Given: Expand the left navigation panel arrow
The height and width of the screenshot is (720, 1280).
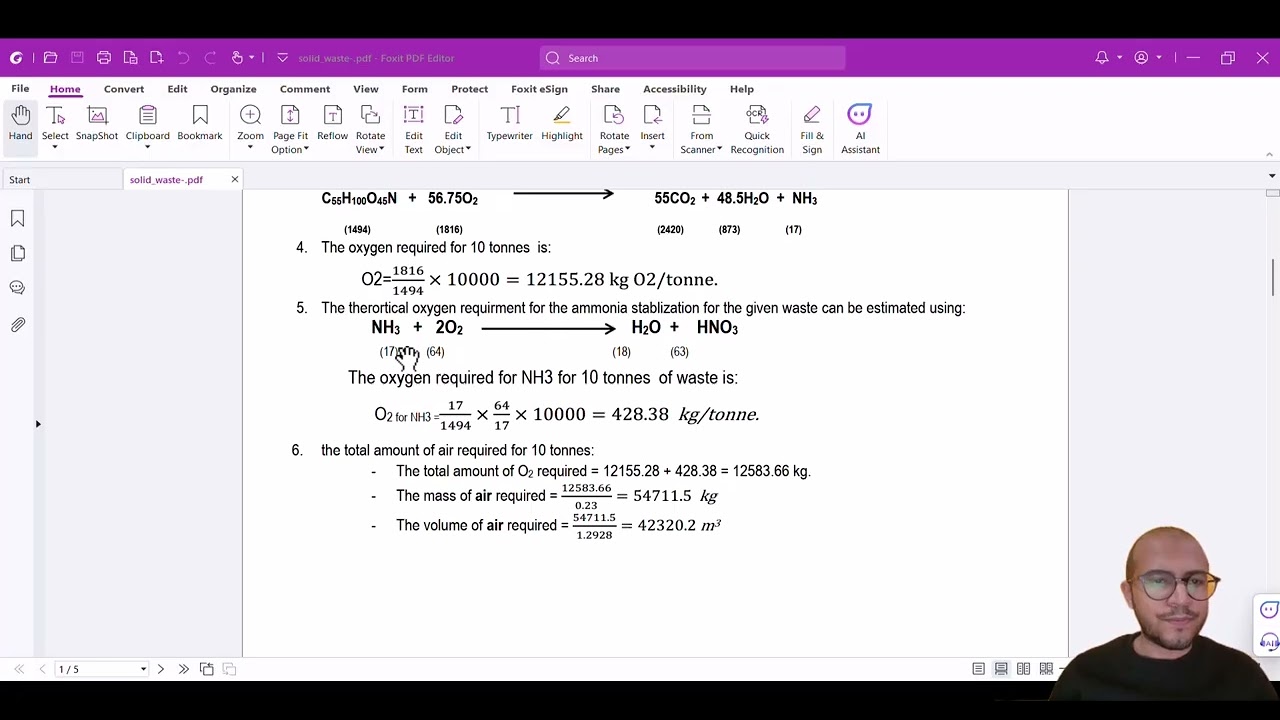Looking at the screenshot, I should 38,424.
